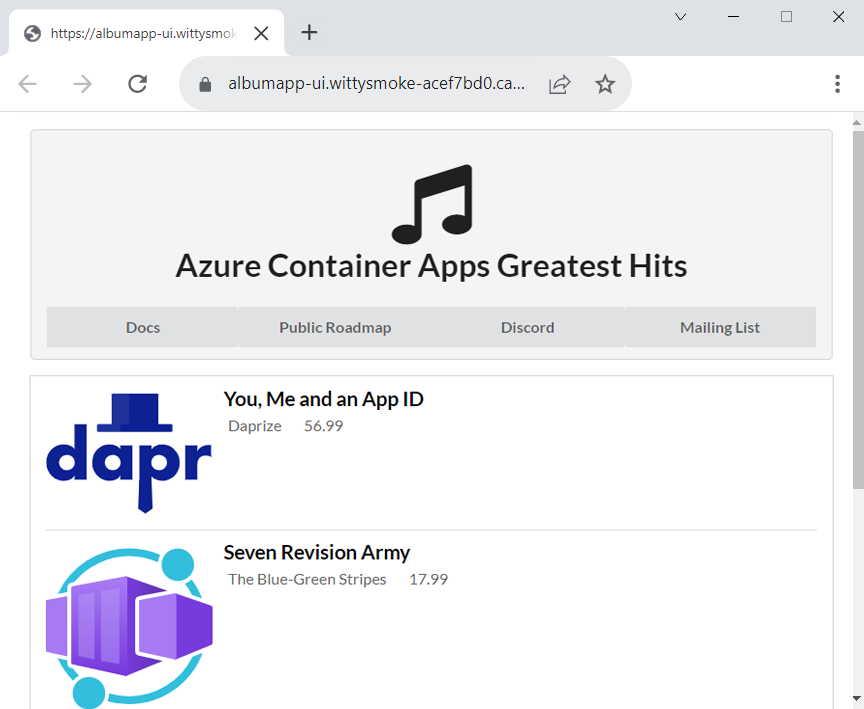Click the purple Azure Container Apps album artwork
Viewport: 864px width, 709px height.
point(128,625)
